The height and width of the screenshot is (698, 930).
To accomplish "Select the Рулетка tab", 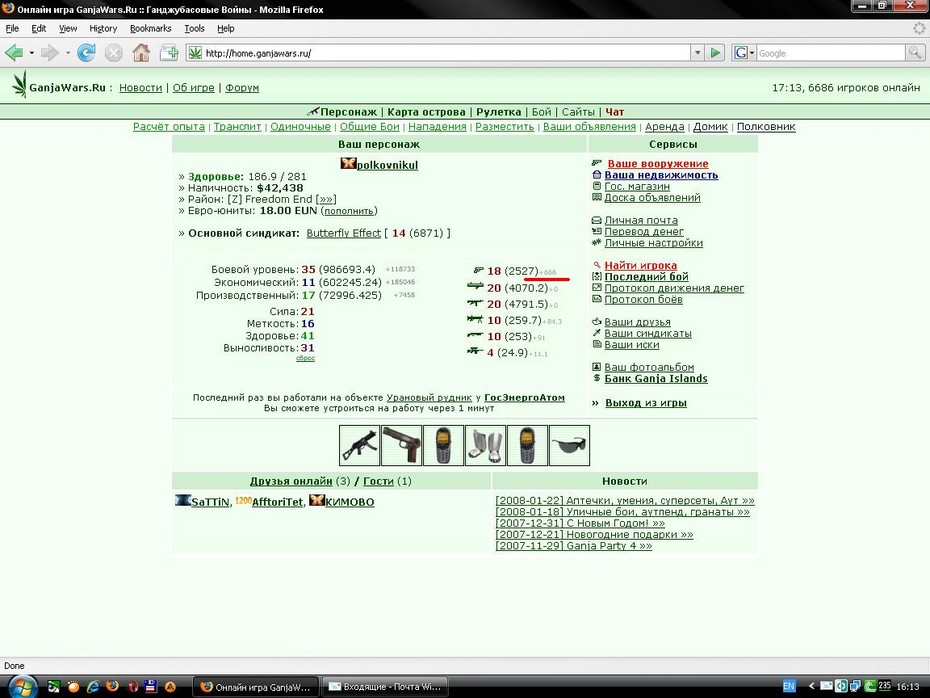I will [499, 112].
